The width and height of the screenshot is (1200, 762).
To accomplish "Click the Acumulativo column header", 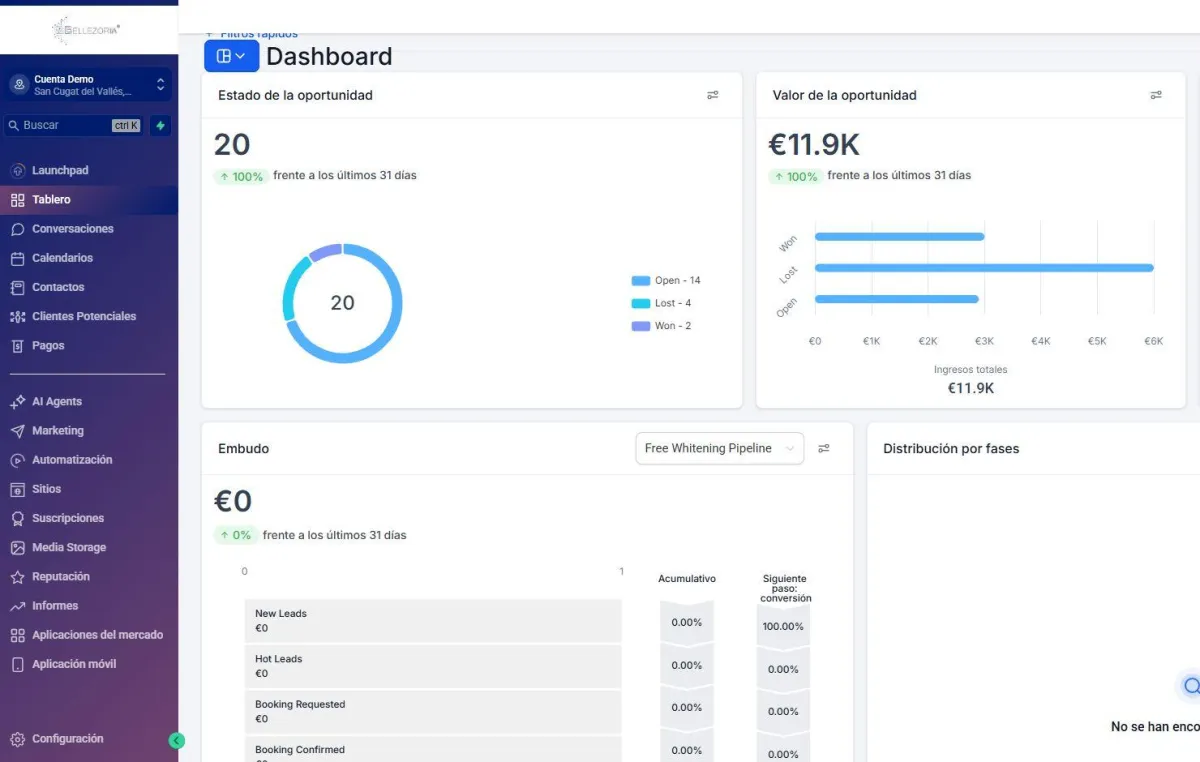I will [x=687, y=579].
